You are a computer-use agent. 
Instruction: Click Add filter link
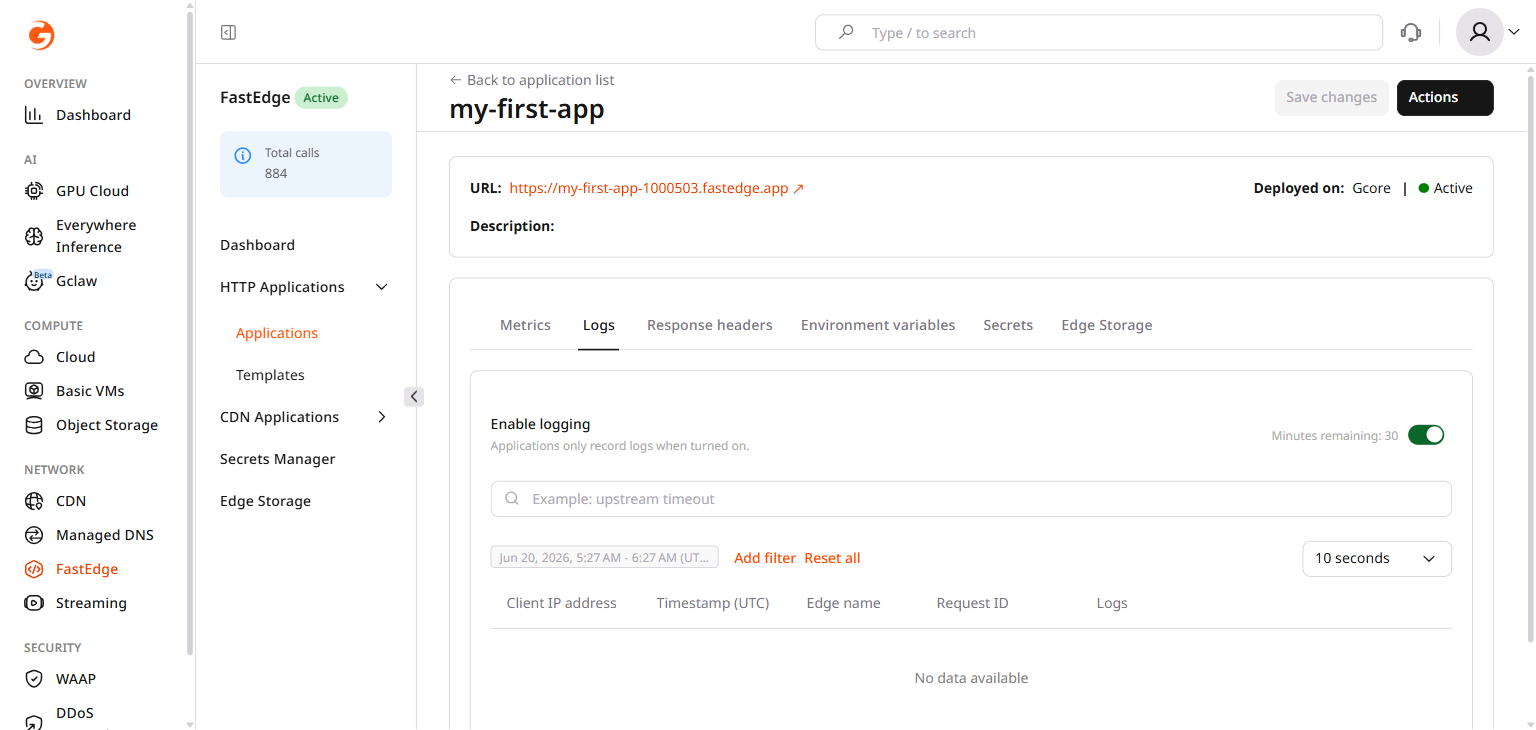765,558
